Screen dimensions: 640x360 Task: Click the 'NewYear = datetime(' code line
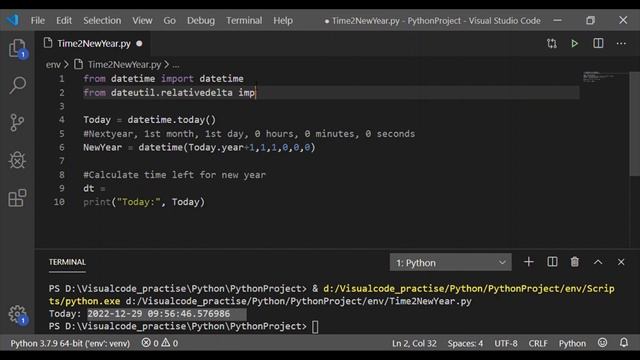pyautogui.click(x=199, y=147)
